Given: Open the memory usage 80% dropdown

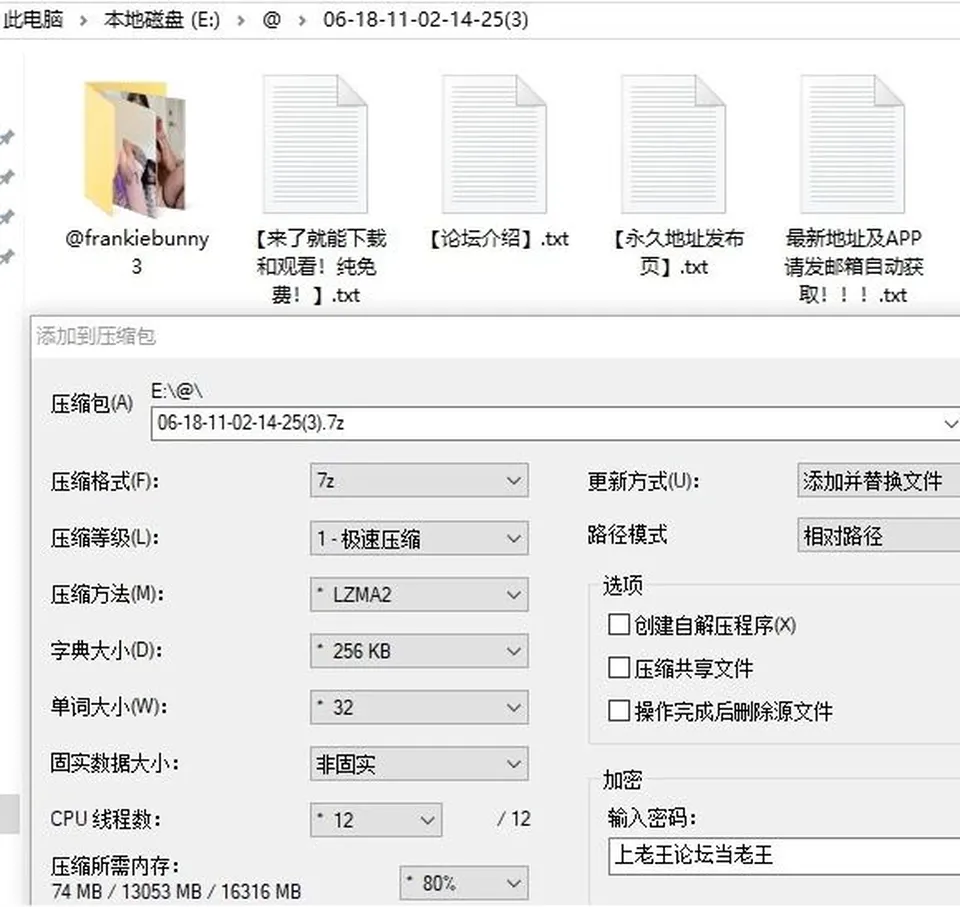Looking at the screenshot, I should coord(464,883).
